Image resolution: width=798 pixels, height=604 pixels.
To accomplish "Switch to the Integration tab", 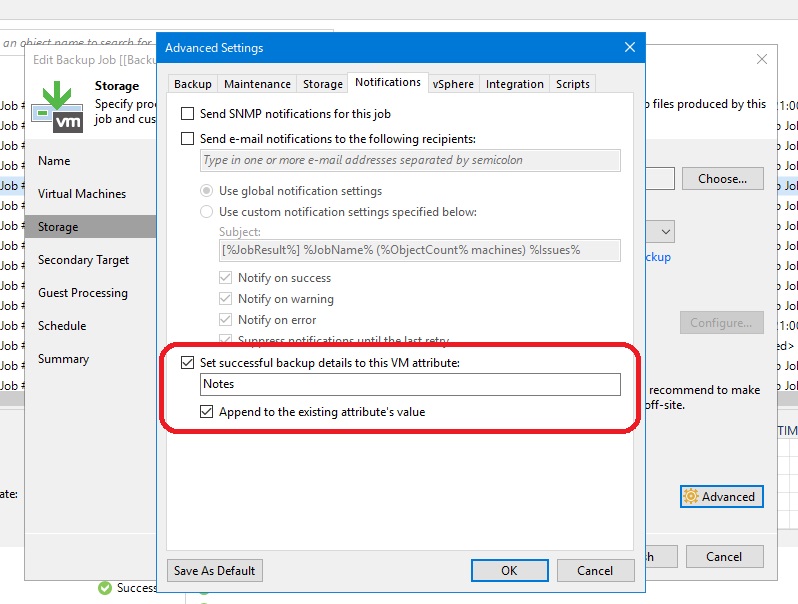I will point(515,84).
